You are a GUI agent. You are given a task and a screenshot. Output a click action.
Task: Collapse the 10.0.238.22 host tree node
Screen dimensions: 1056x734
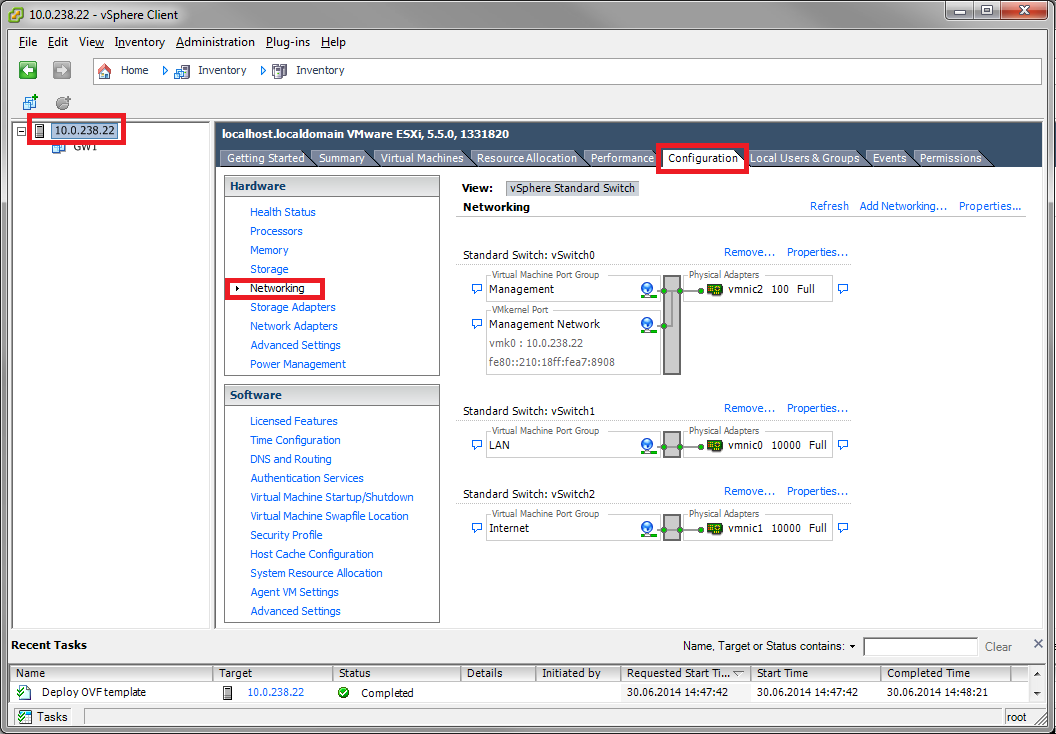point(22,131)
